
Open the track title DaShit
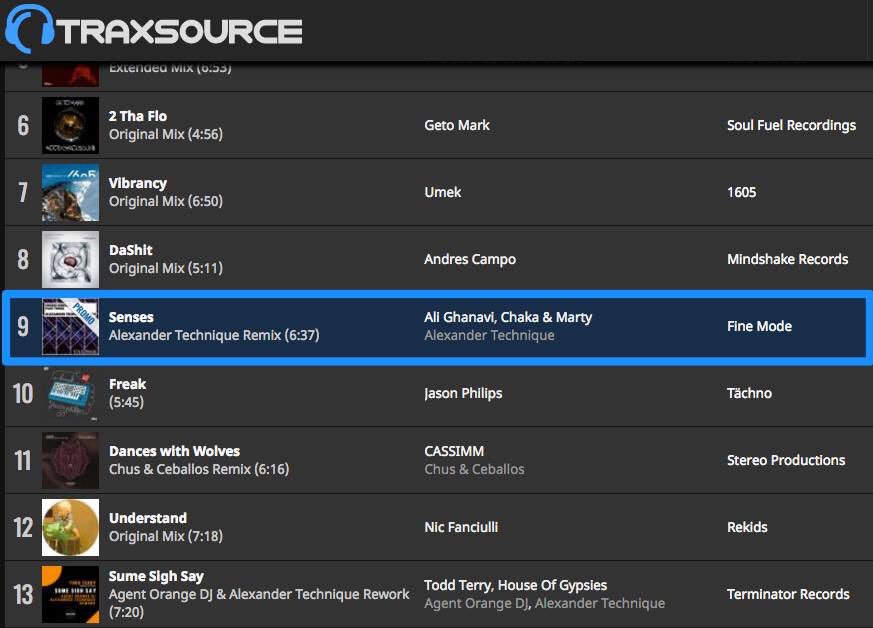130,250
